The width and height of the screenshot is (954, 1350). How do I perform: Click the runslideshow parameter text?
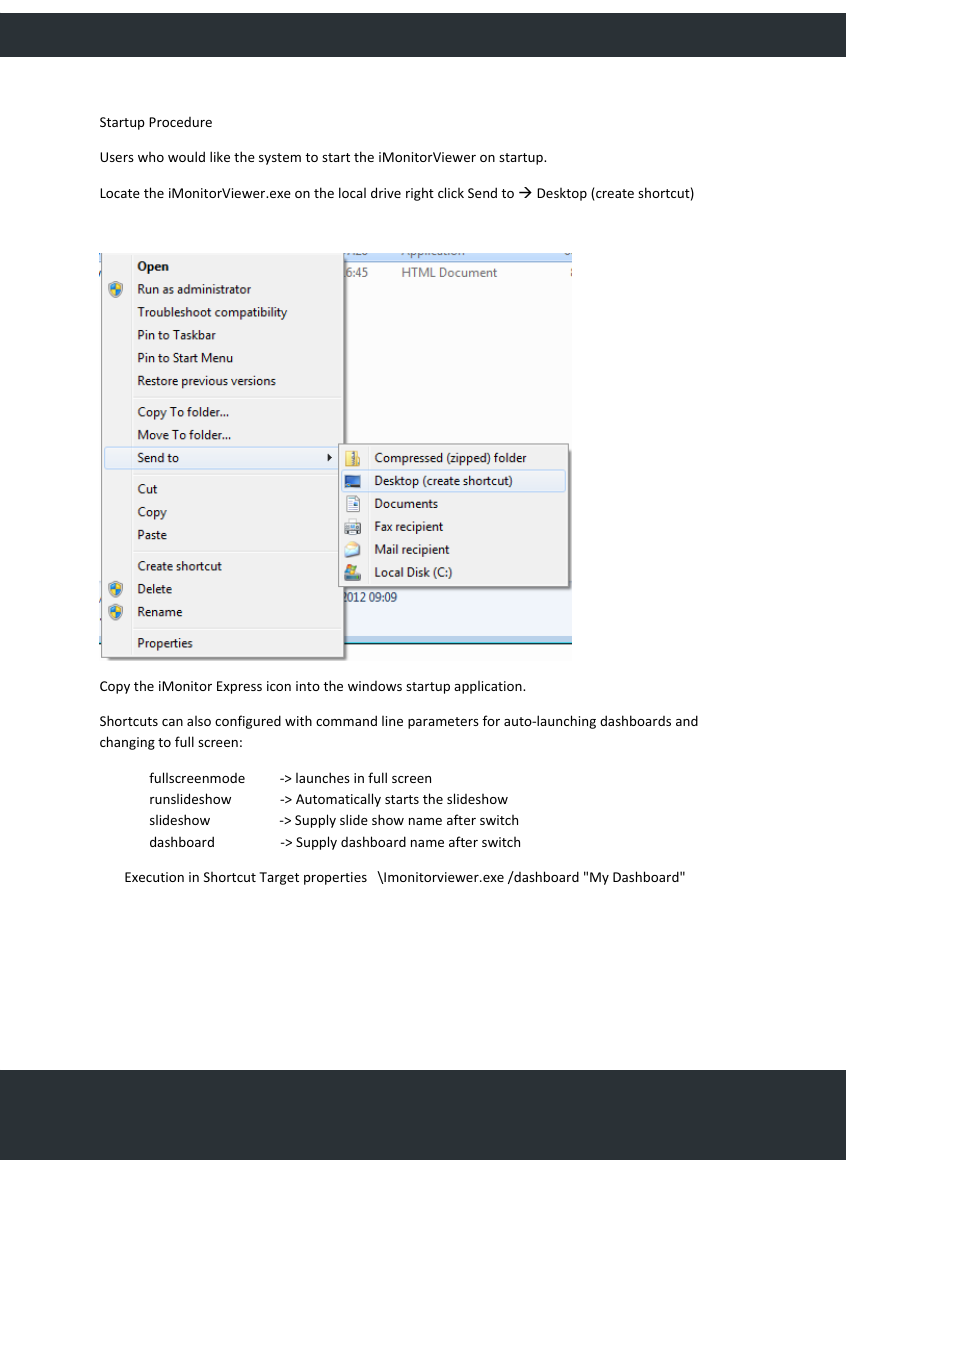point(190,800)
